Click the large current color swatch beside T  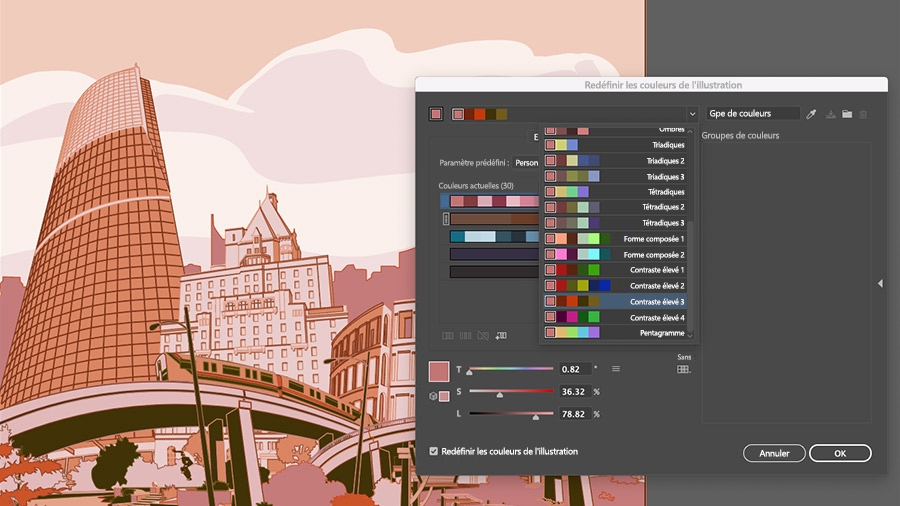(439, 372)
